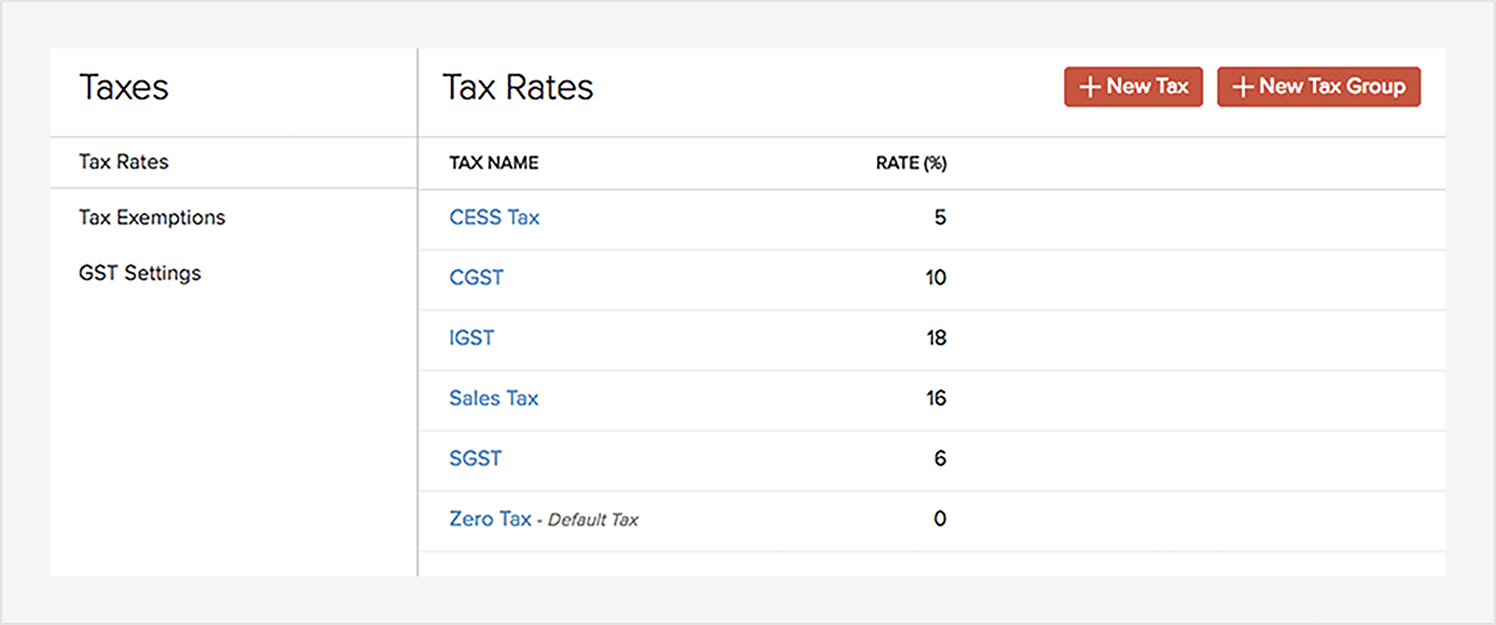Click the rate value 18 in IGST row

click(935, 338)
